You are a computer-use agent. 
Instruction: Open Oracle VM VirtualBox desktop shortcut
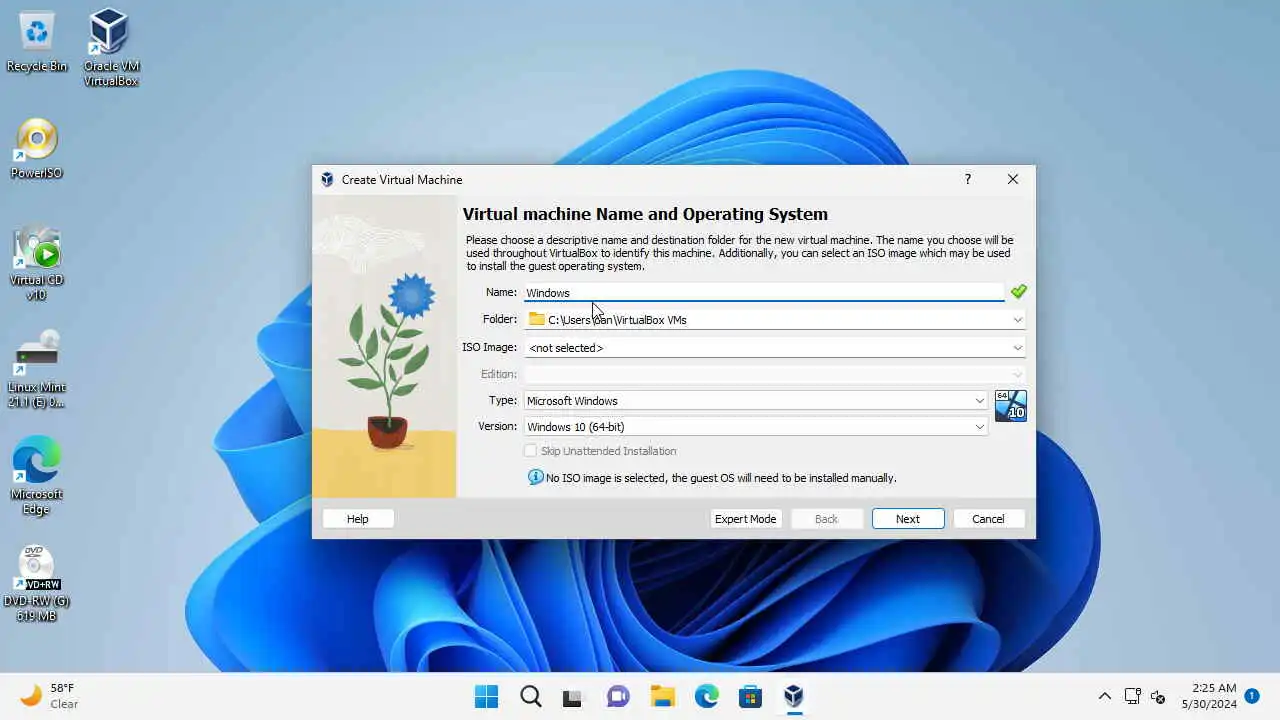pyautogui.click(x=110, y=47)
